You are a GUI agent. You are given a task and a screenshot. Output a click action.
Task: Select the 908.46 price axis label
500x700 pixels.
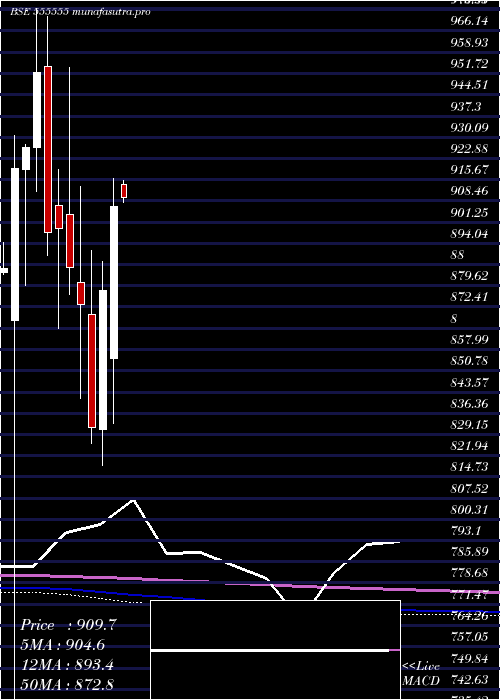[469, 192]
